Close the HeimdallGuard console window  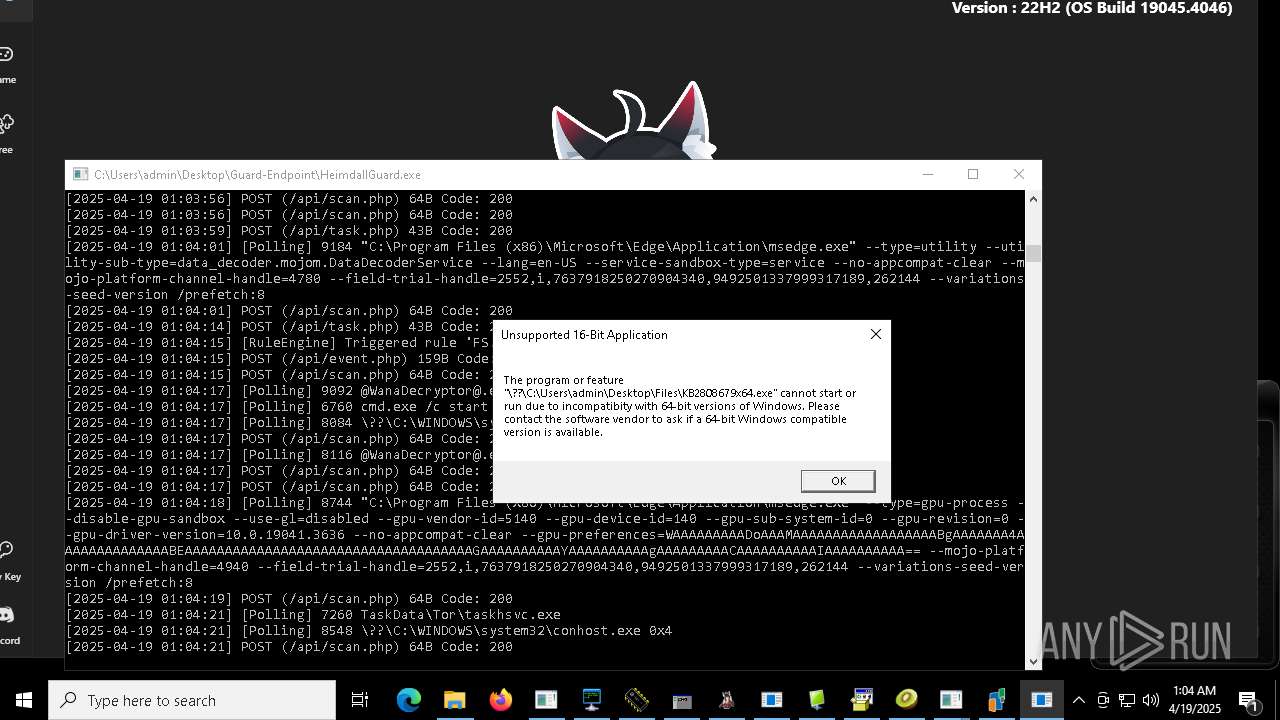[1018, 174]
